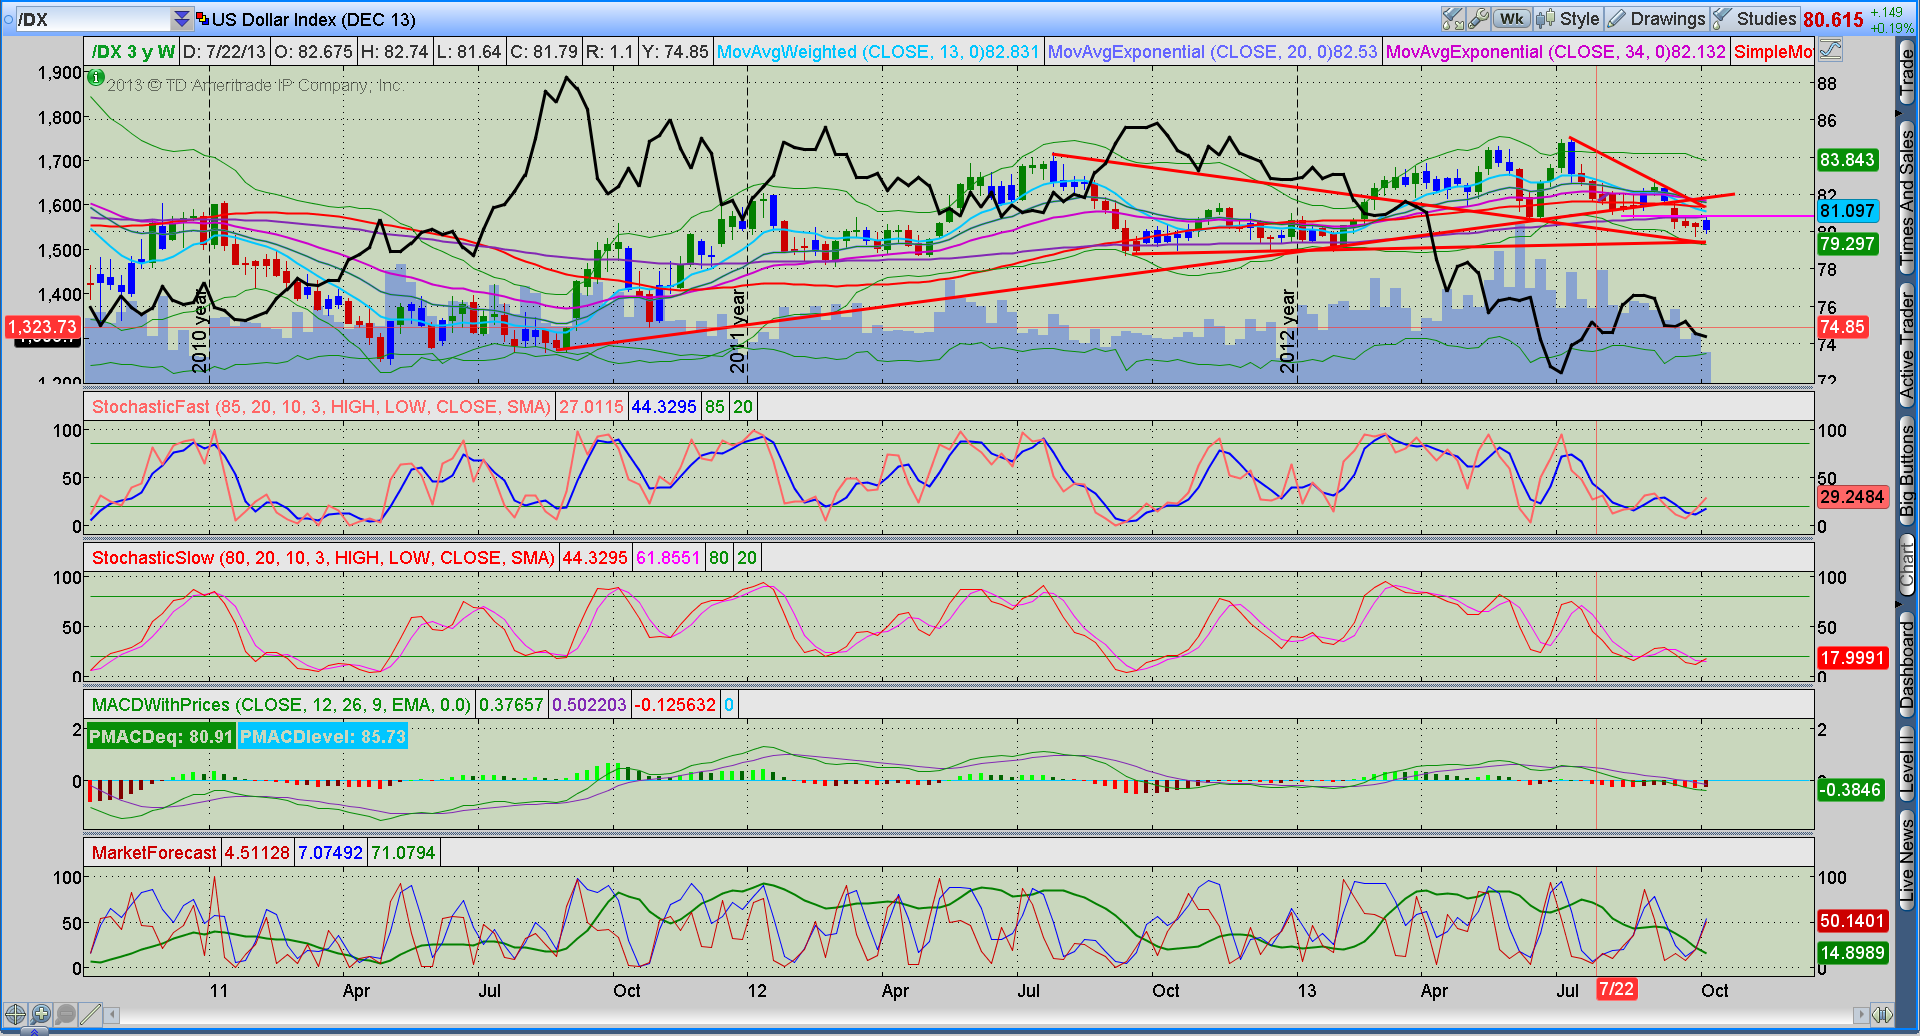Click the zoom in magnifier
The image size is (1920, 1036).
pyautogui.click(x=40, y=1014)
